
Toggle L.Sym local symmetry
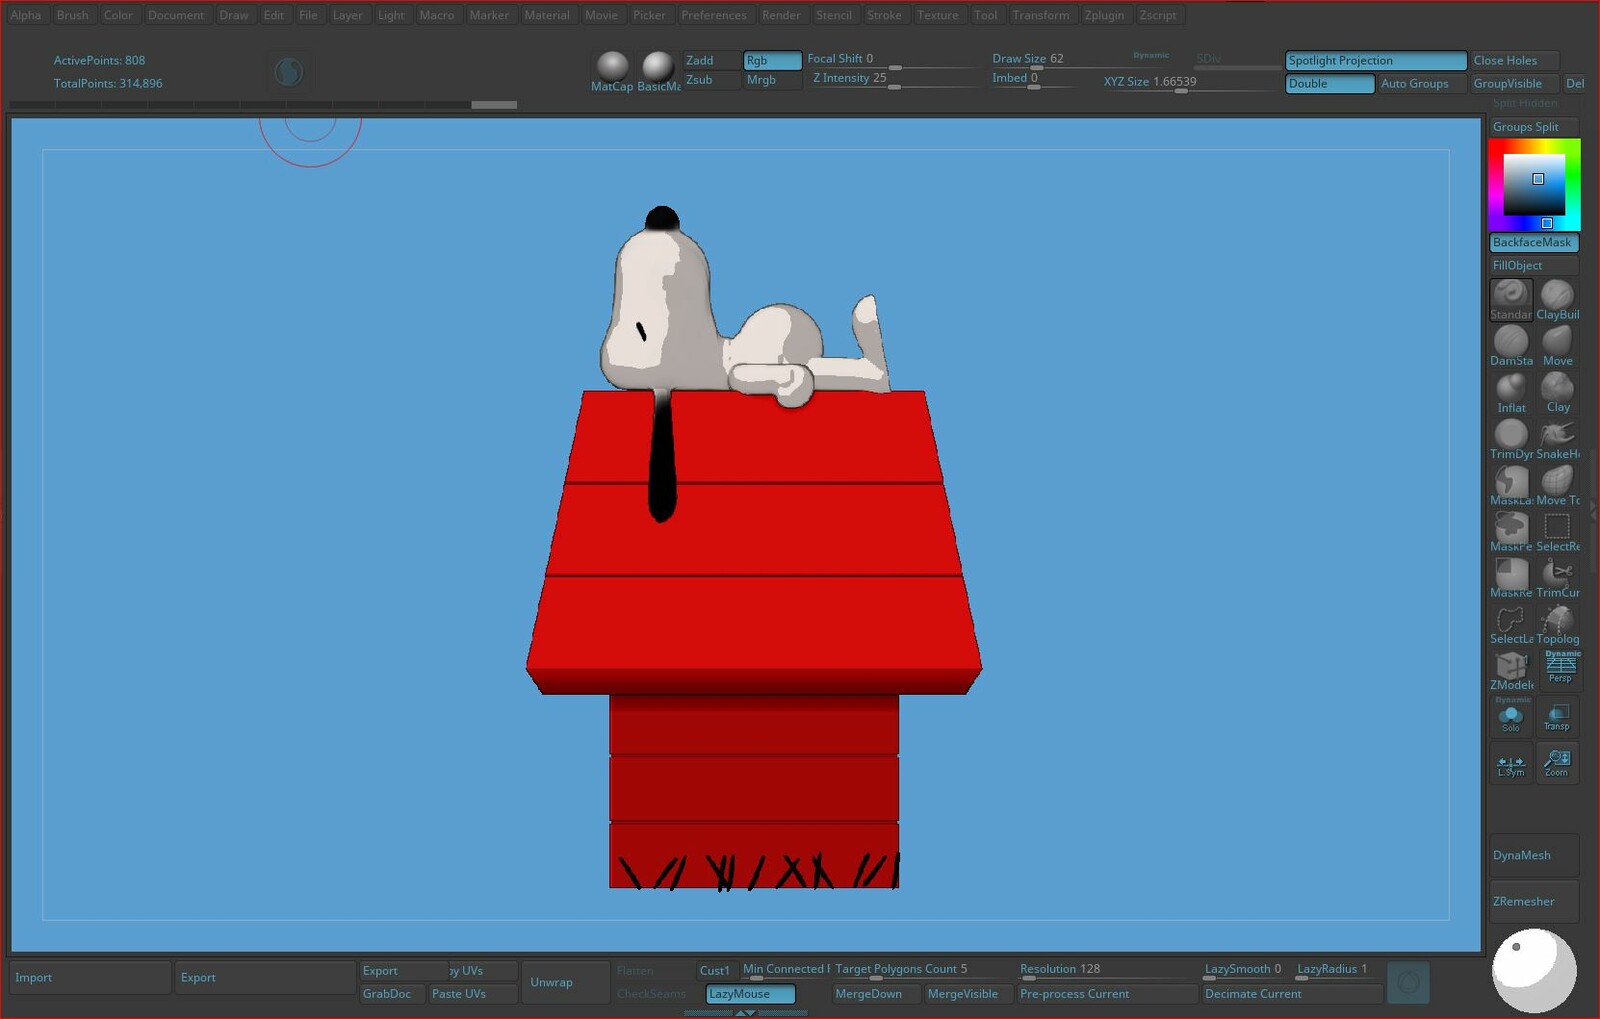pos(1511,763)
